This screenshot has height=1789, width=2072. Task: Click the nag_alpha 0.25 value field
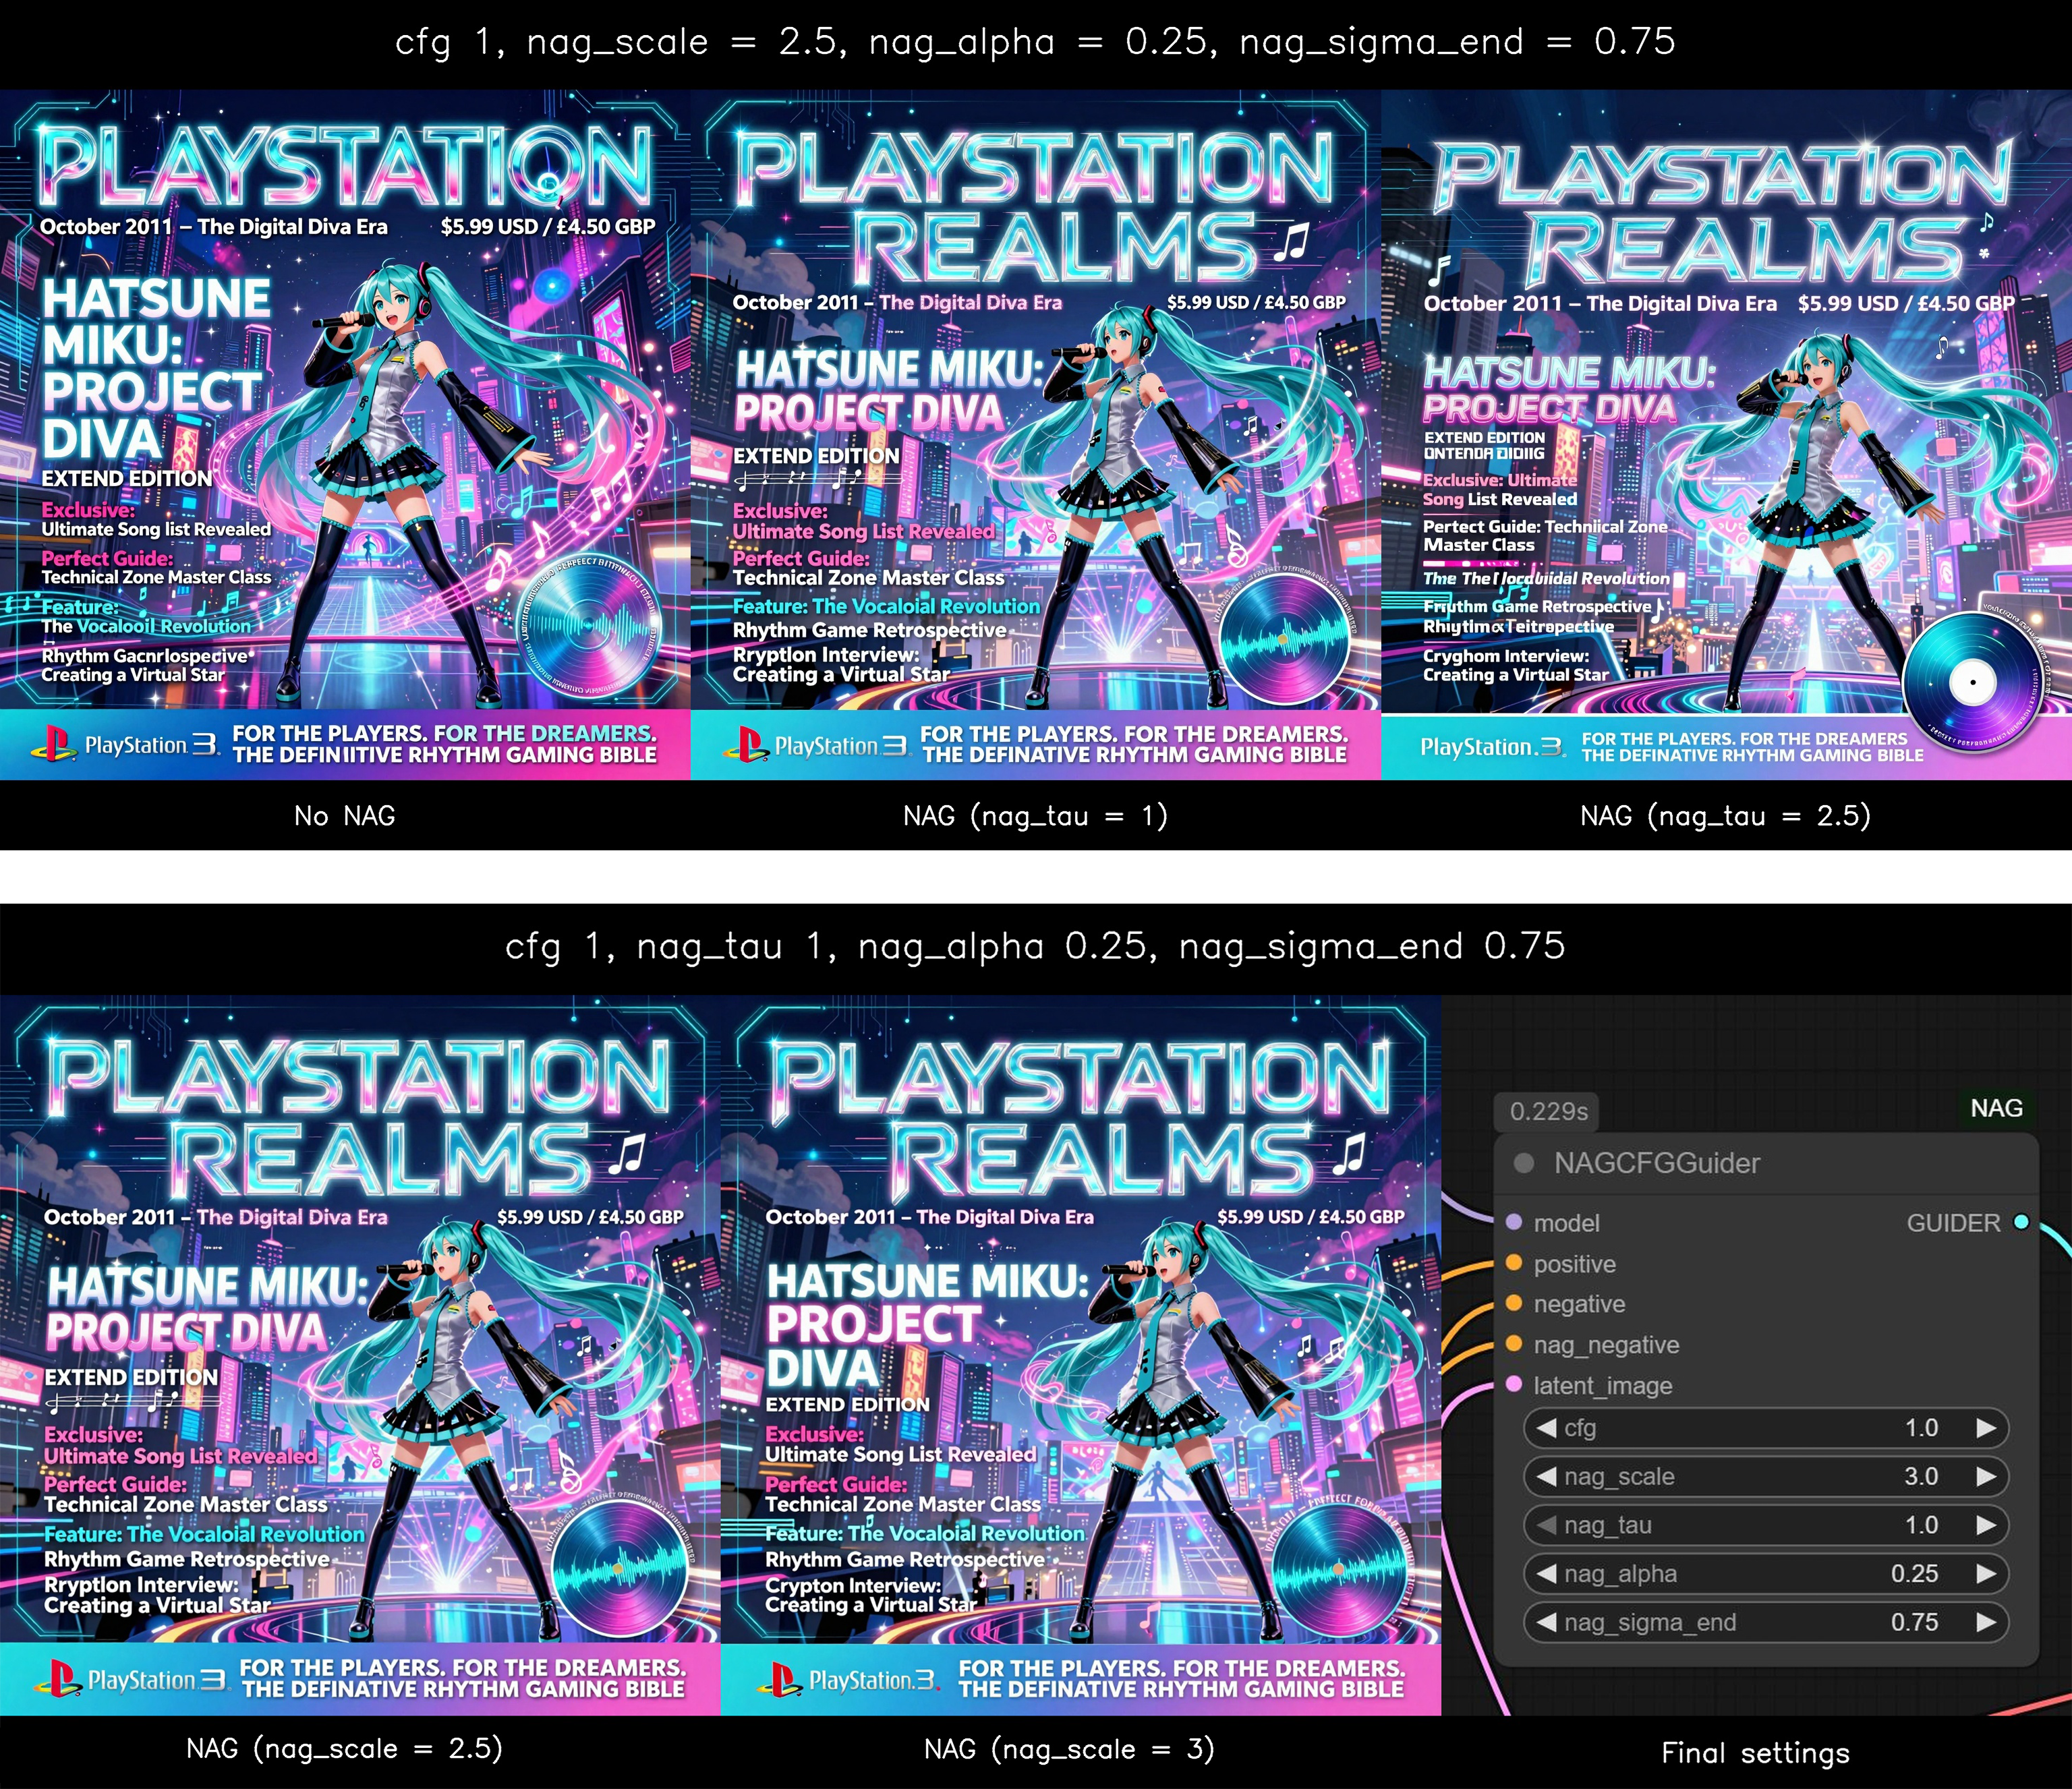(x=1914, y=1573)
